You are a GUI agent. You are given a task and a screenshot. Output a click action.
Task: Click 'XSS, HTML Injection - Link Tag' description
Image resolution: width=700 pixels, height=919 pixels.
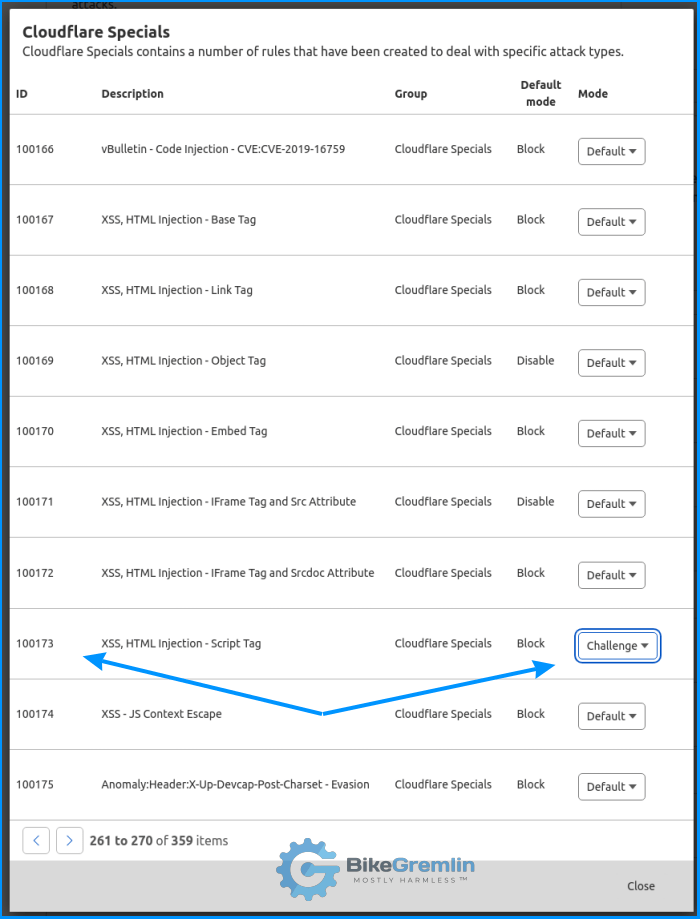point(176,290)
